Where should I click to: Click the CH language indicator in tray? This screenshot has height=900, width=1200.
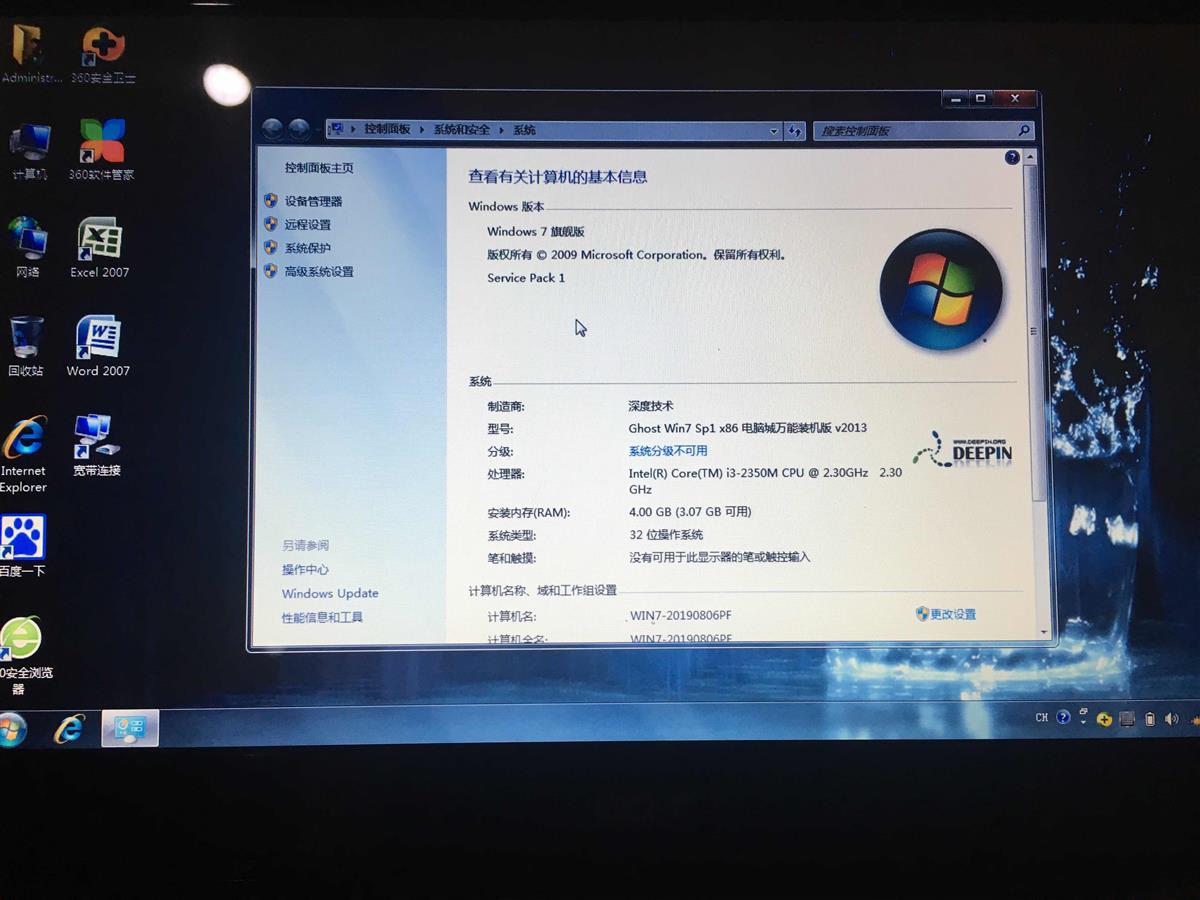1042,717
